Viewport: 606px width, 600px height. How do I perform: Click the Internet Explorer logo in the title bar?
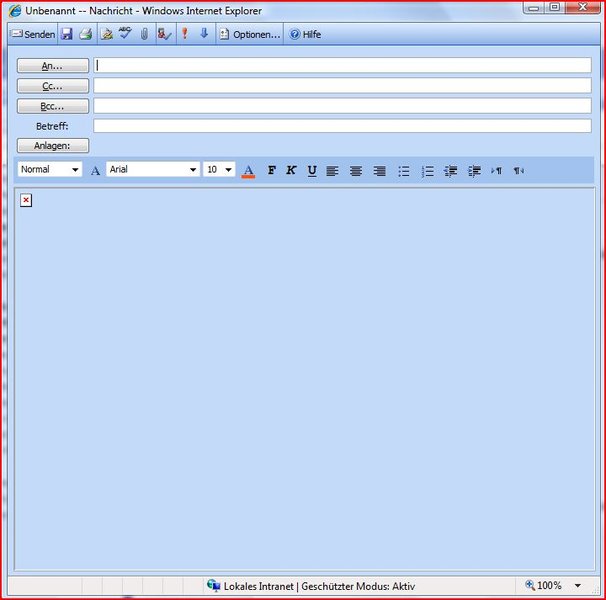point(15,10)
